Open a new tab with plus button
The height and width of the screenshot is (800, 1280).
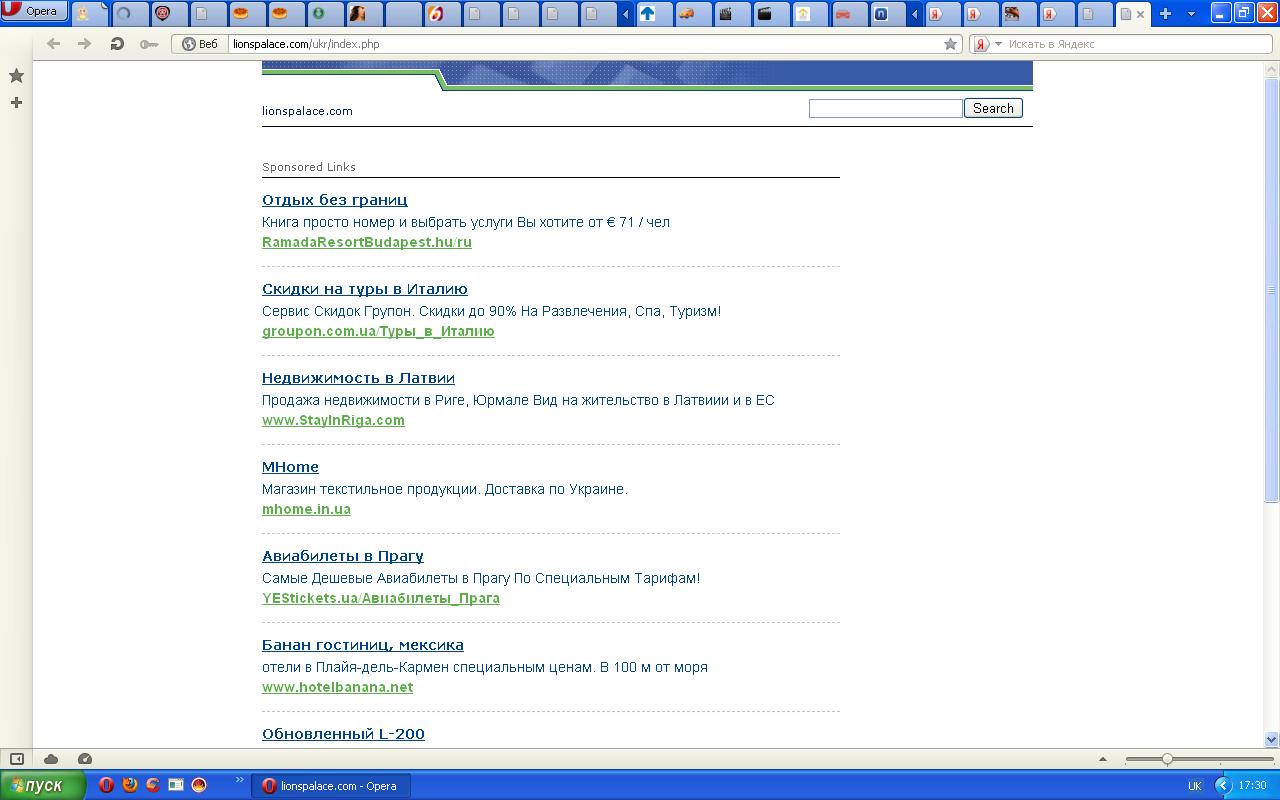(x=1165, y=13)
